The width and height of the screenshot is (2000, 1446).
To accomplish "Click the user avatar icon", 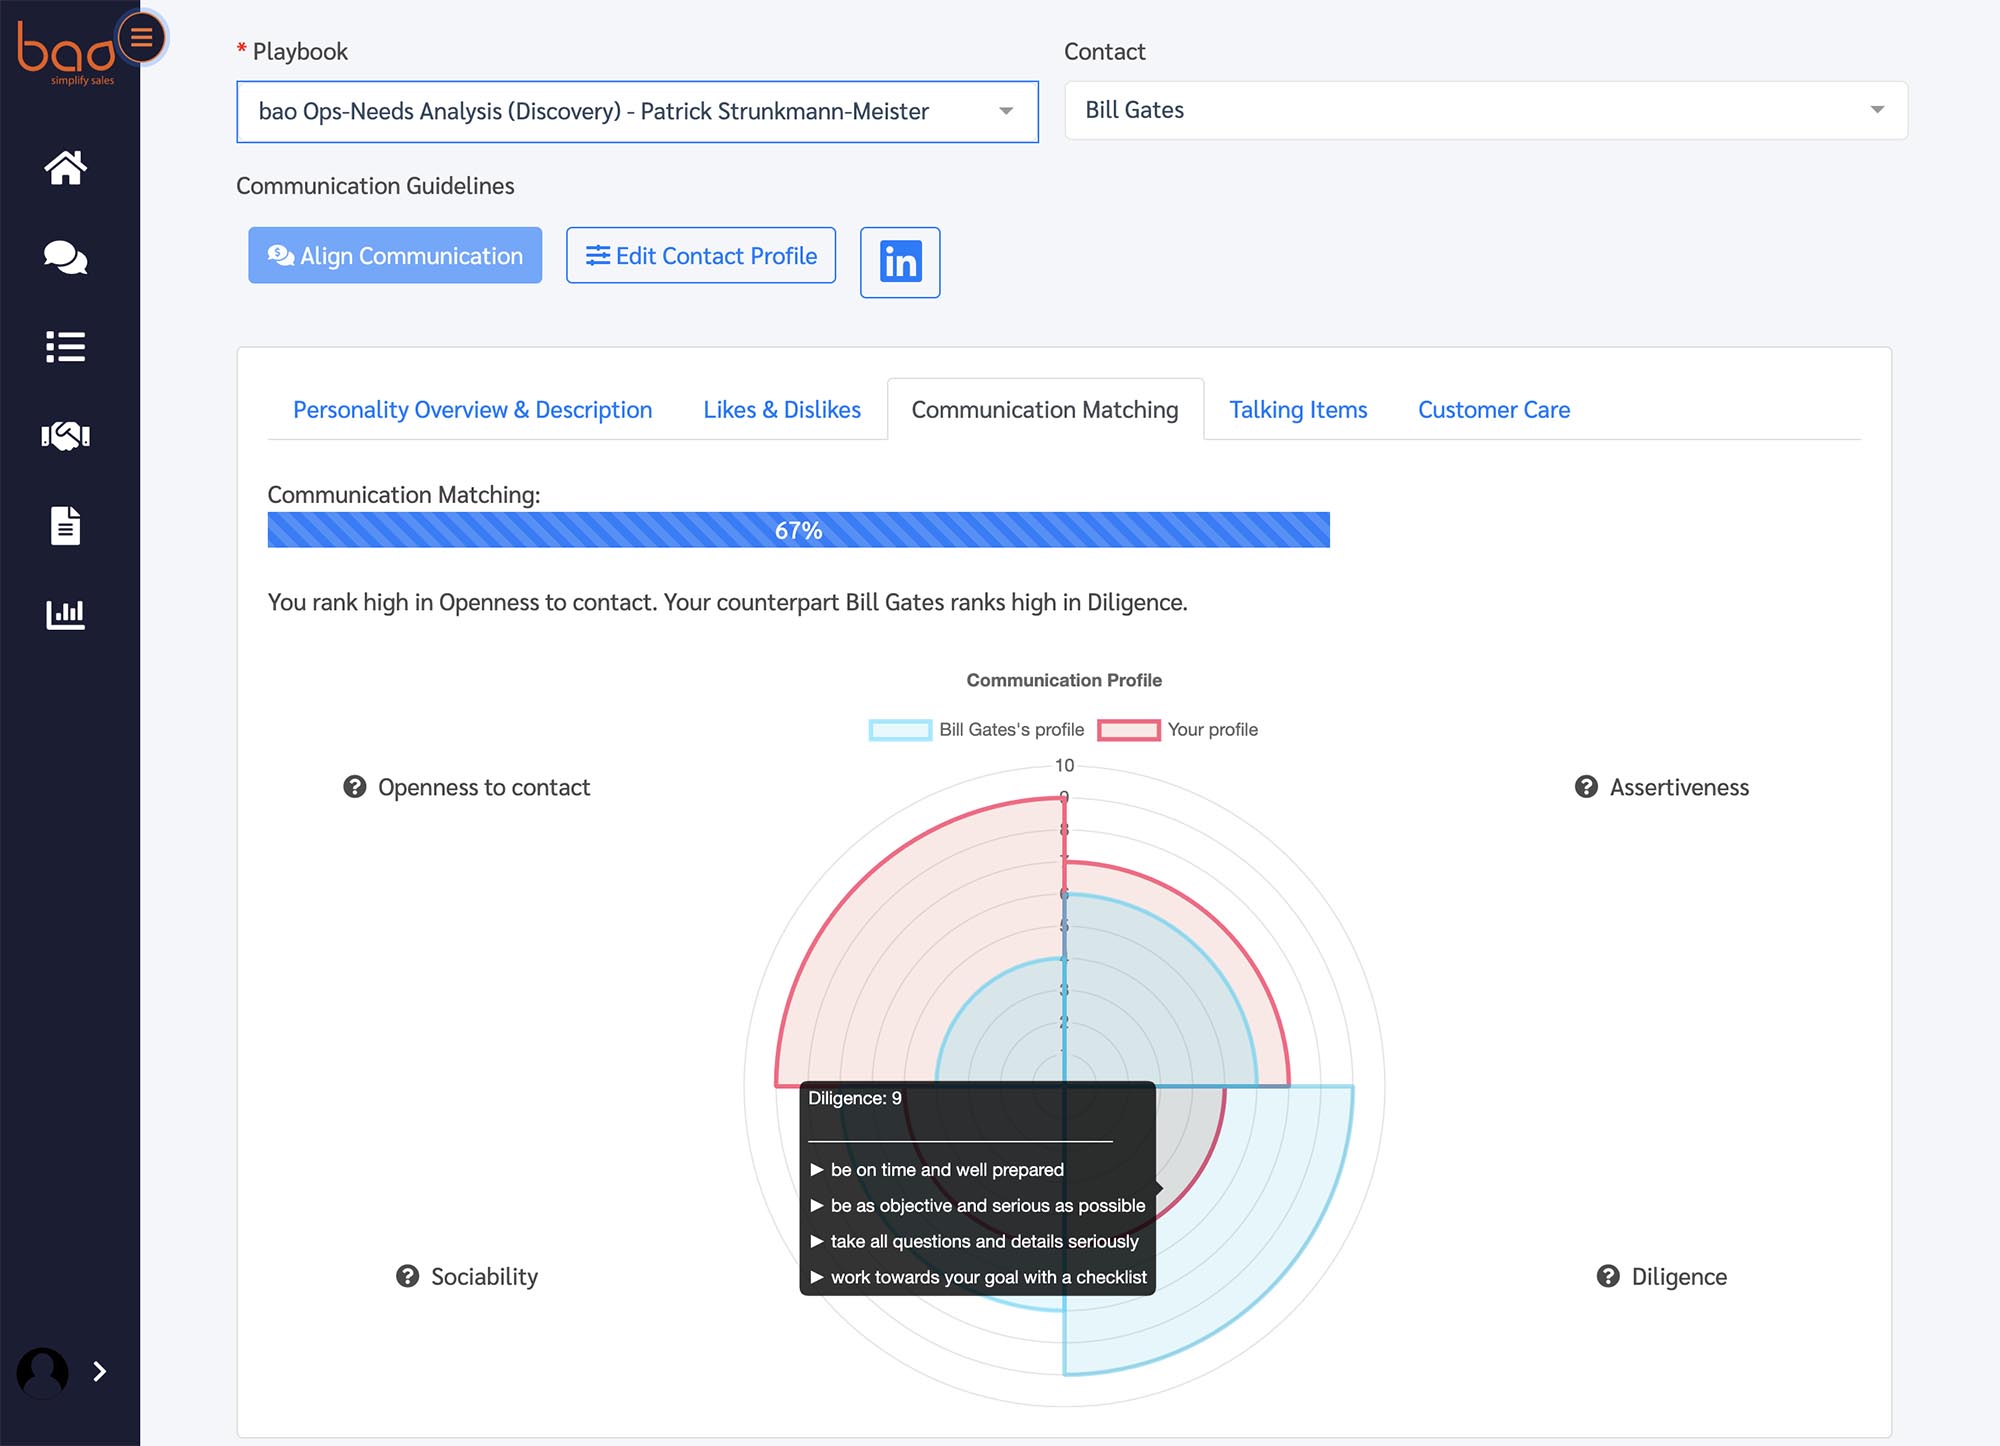I will click(43, 1372).
